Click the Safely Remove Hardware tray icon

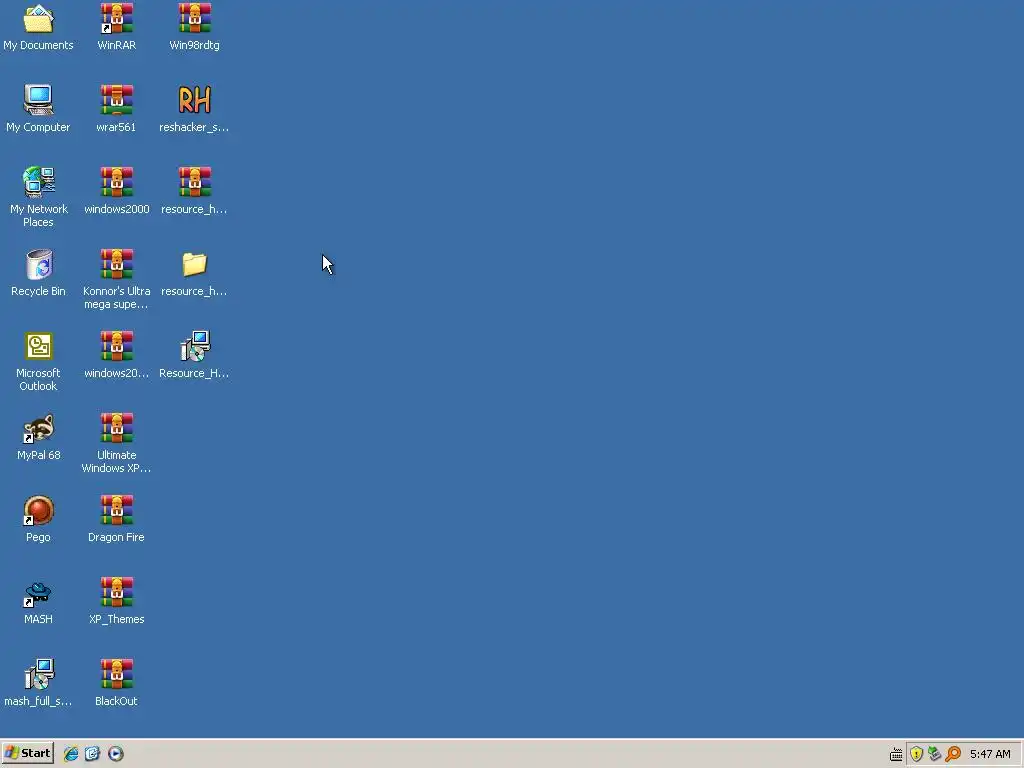pos(935,754)
